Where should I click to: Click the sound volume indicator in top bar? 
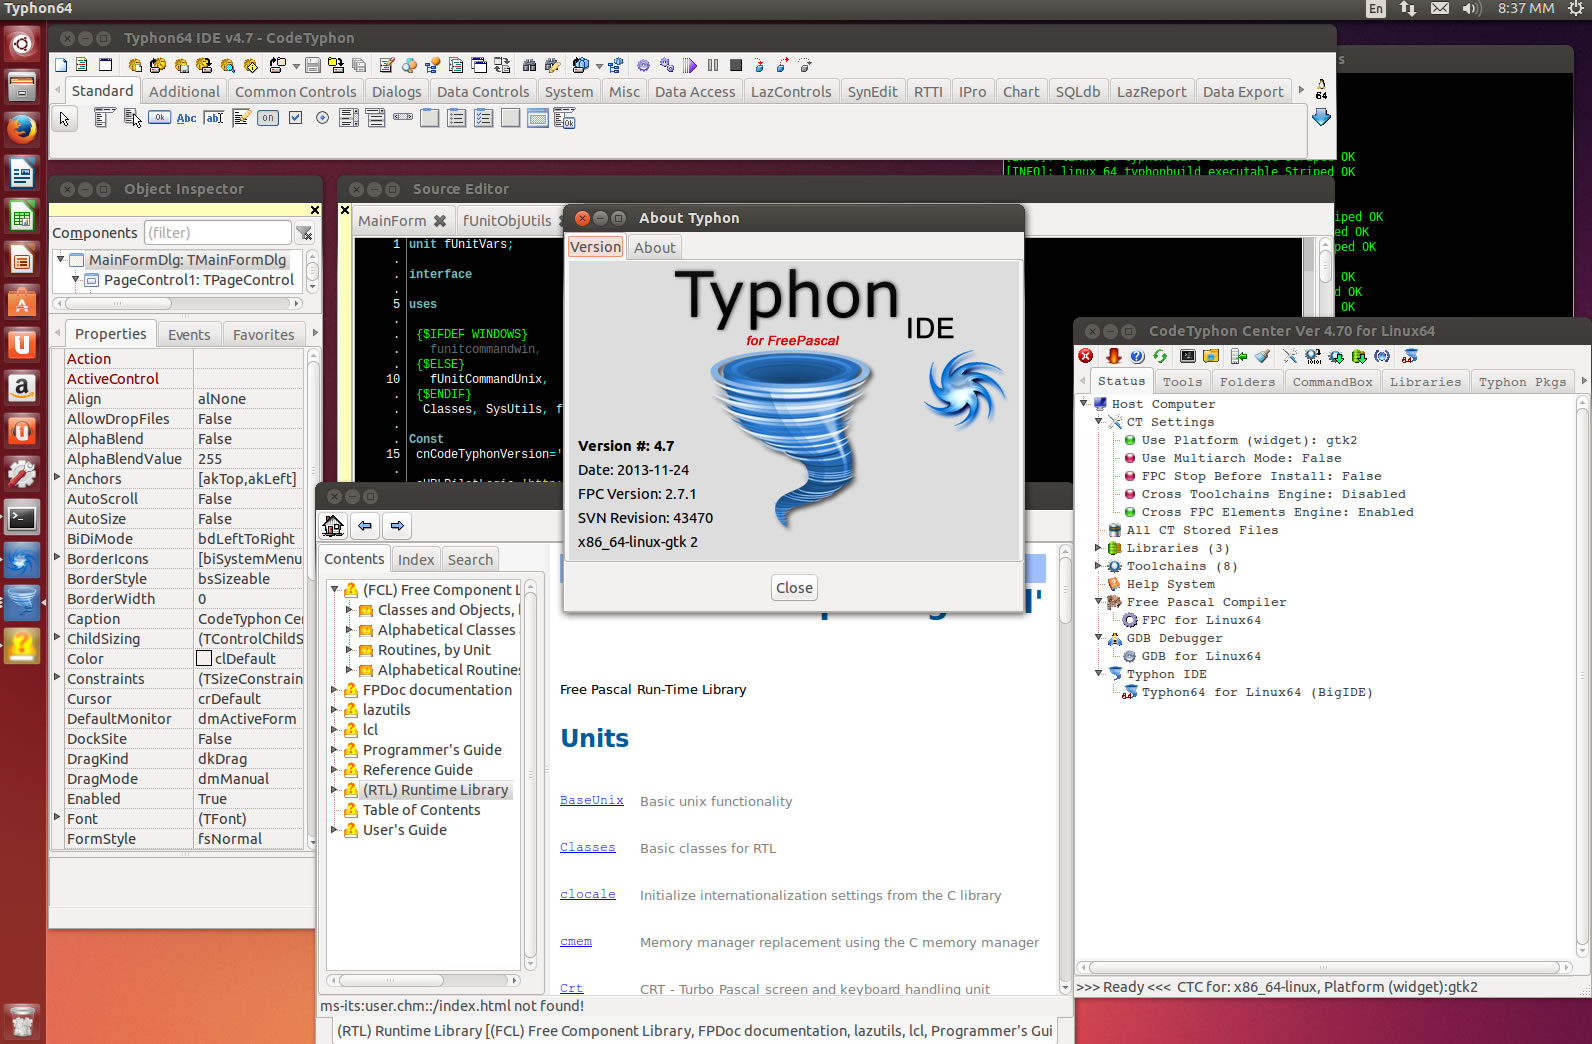click(1471, 9)
